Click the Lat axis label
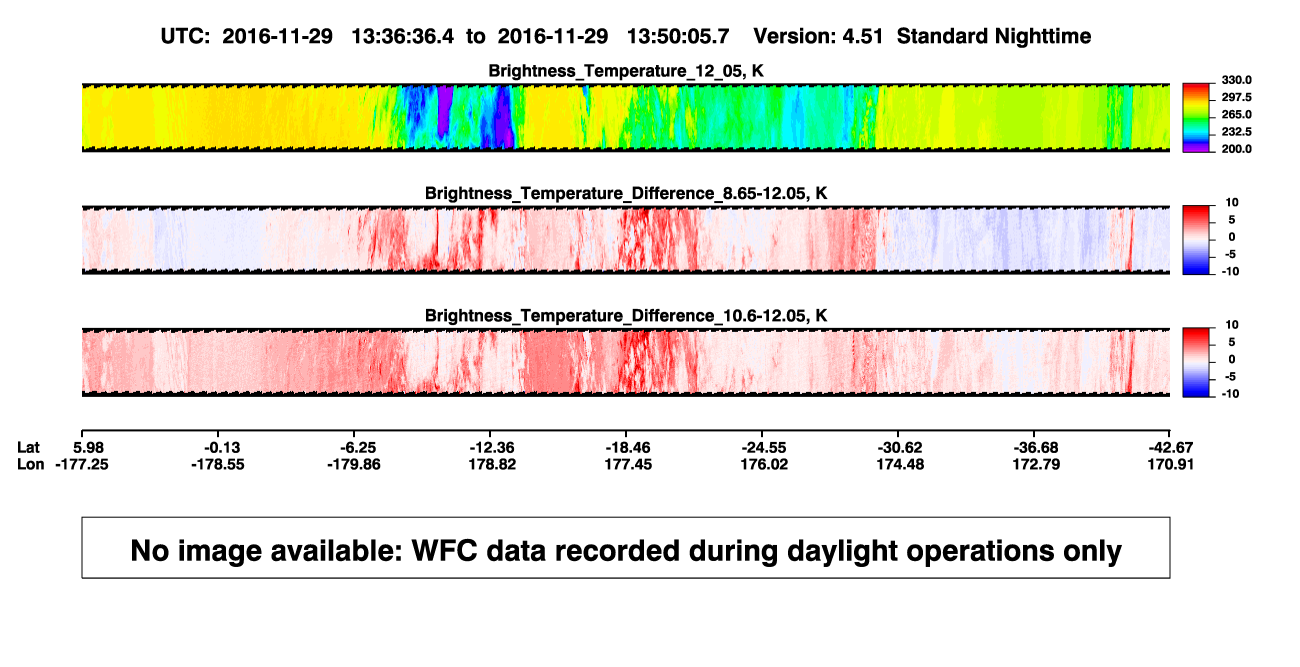1300x667 pixels. click(30, 447)
